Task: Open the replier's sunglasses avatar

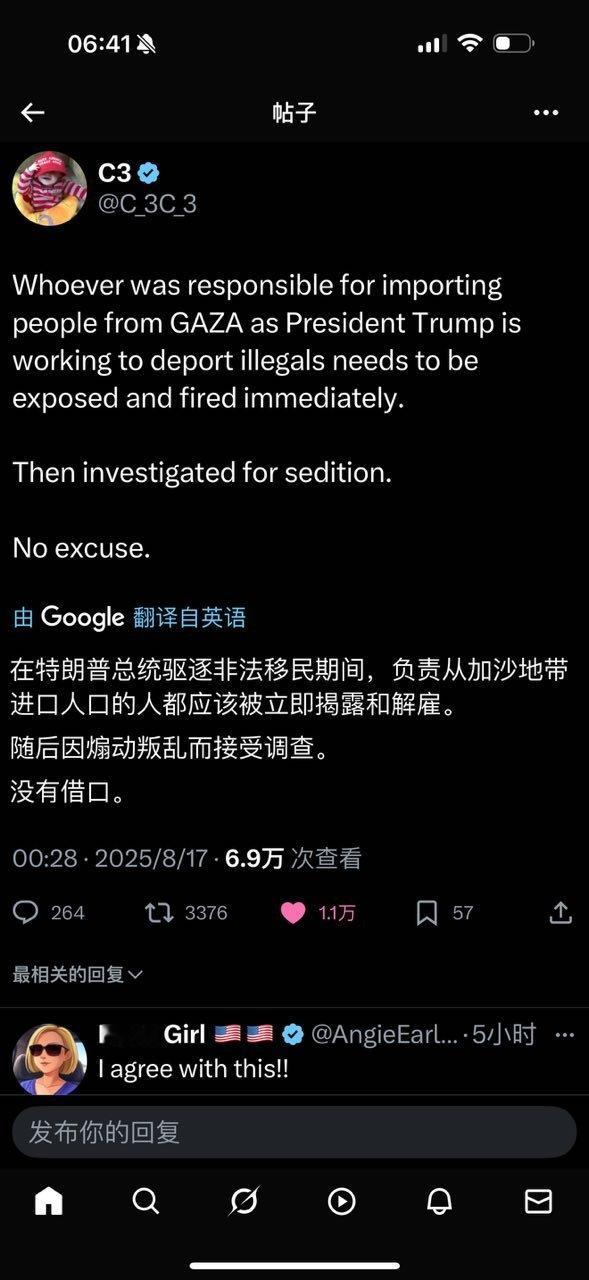Action: pos(50,1058)
